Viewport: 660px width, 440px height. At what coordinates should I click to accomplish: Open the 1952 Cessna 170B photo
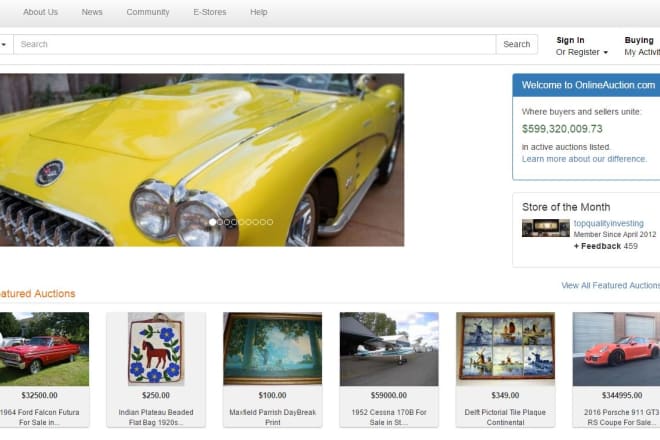(389, 349)
